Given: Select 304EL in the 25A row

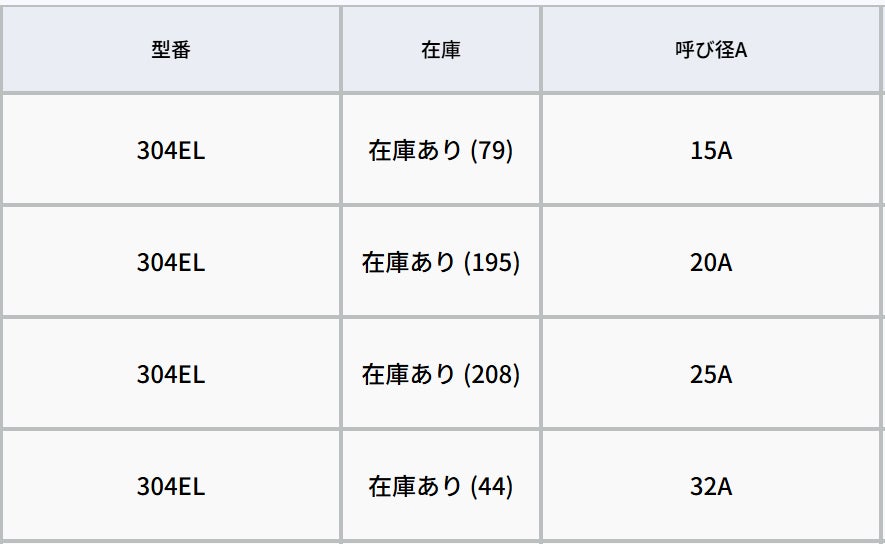Looking at the screenshot, I should (170, 375).
